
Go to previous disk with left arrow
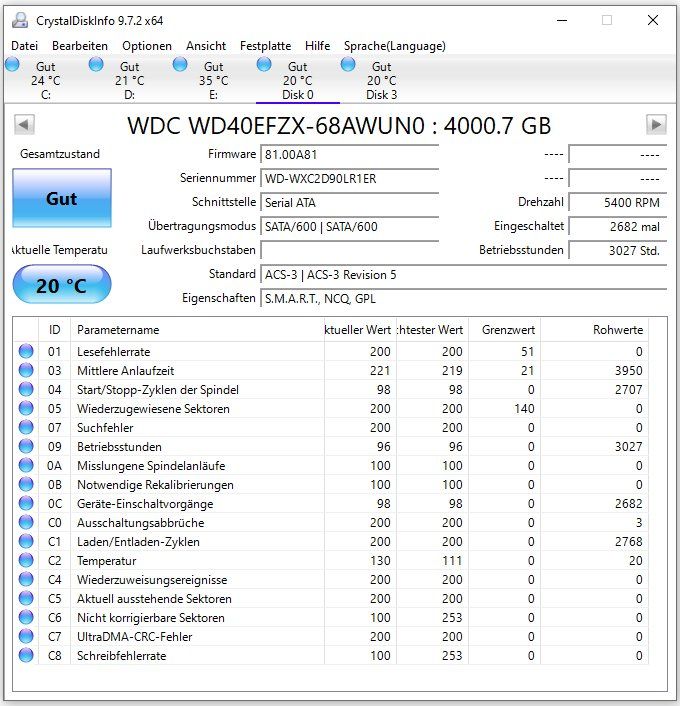24,124
